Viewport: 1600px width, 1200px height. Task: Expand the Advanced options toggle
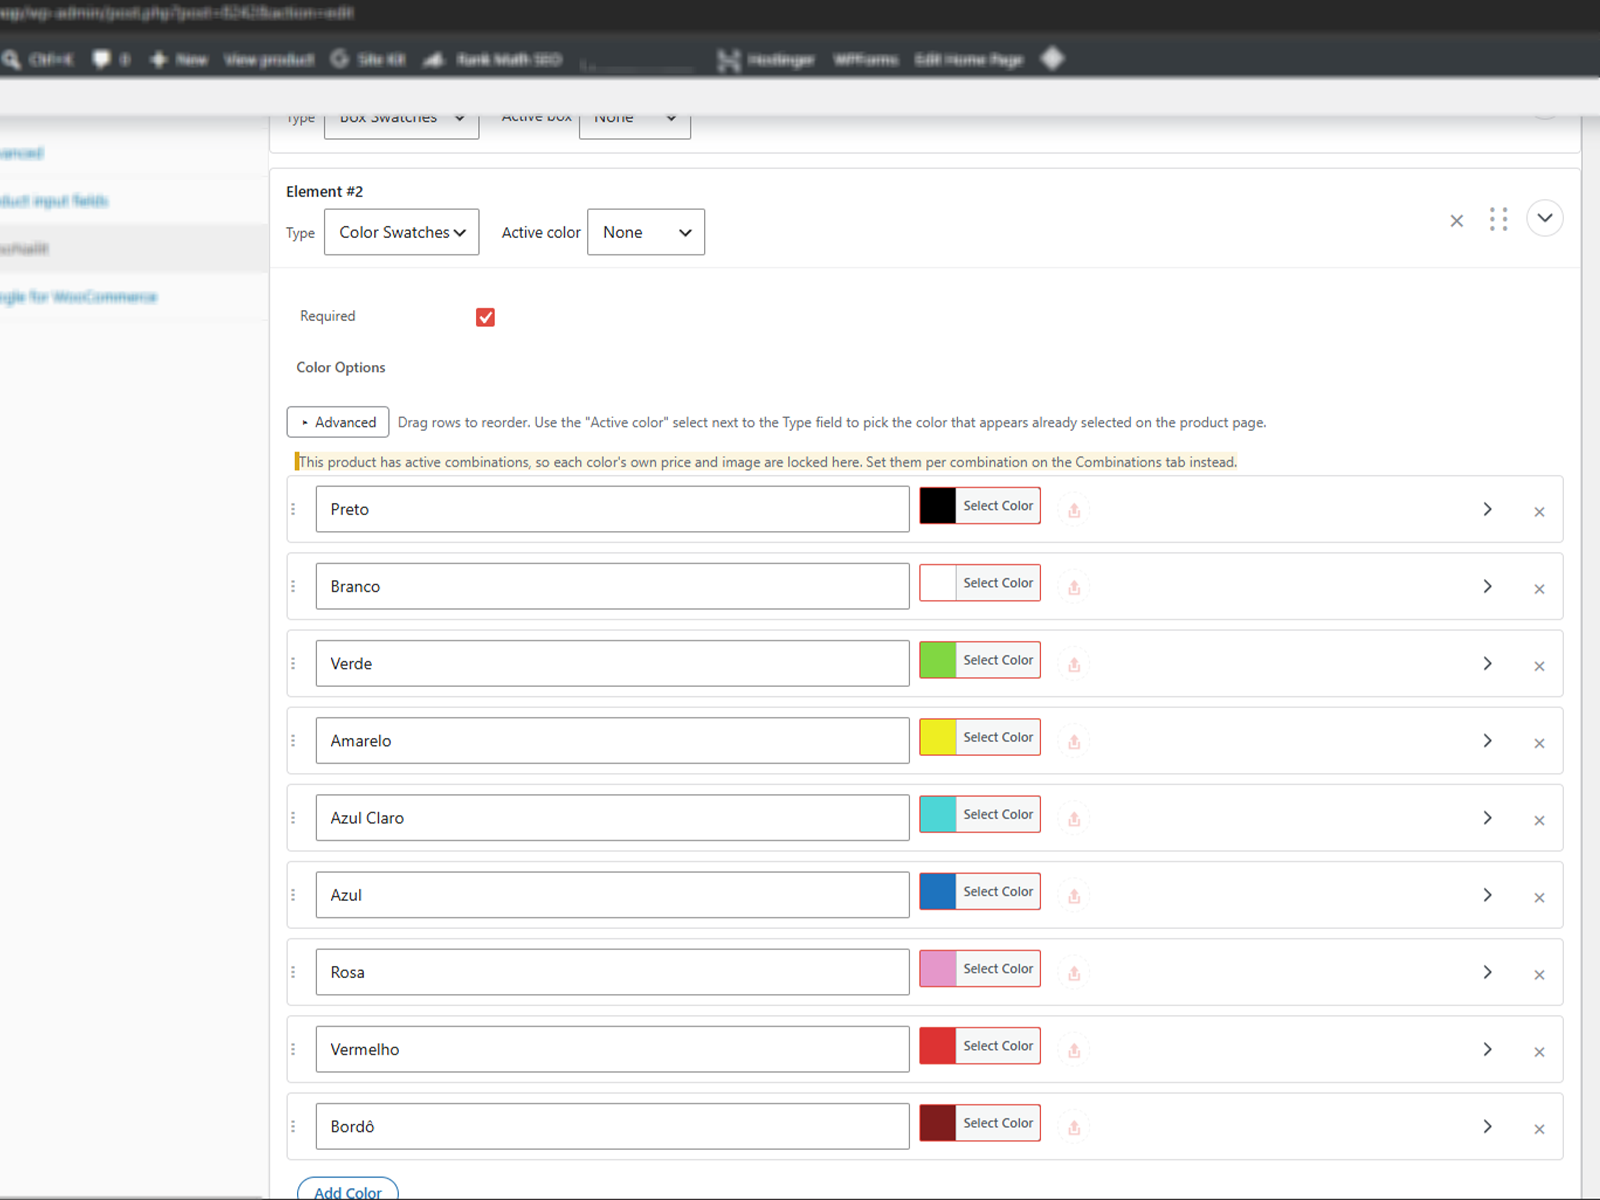tap(338, 422)
